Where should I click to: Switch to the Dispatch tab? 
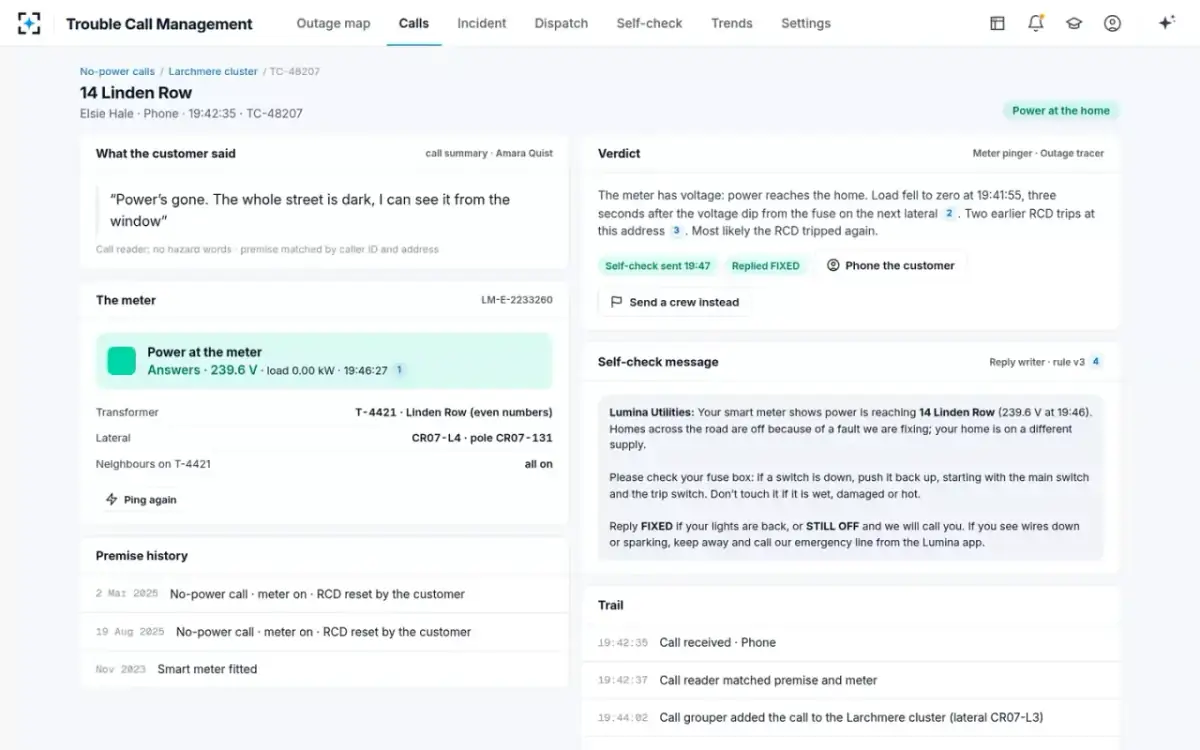561,23
